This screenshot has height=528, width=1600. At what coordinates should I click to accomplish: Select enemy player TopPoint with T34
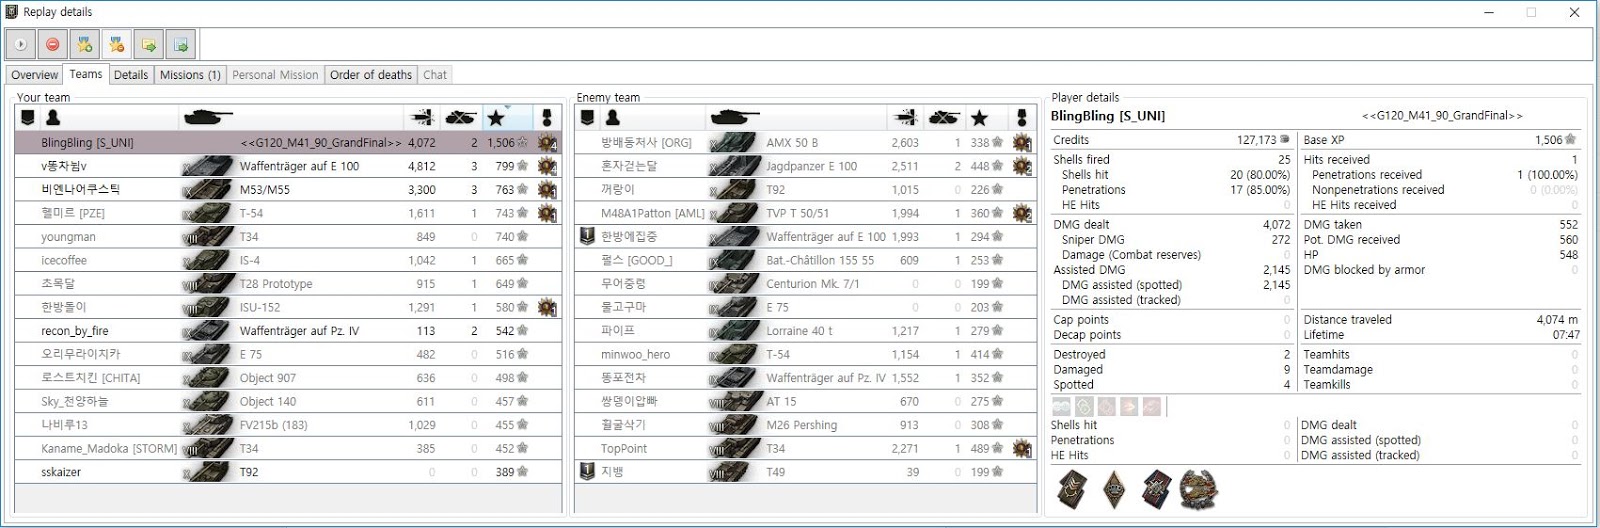click(806, 448)
